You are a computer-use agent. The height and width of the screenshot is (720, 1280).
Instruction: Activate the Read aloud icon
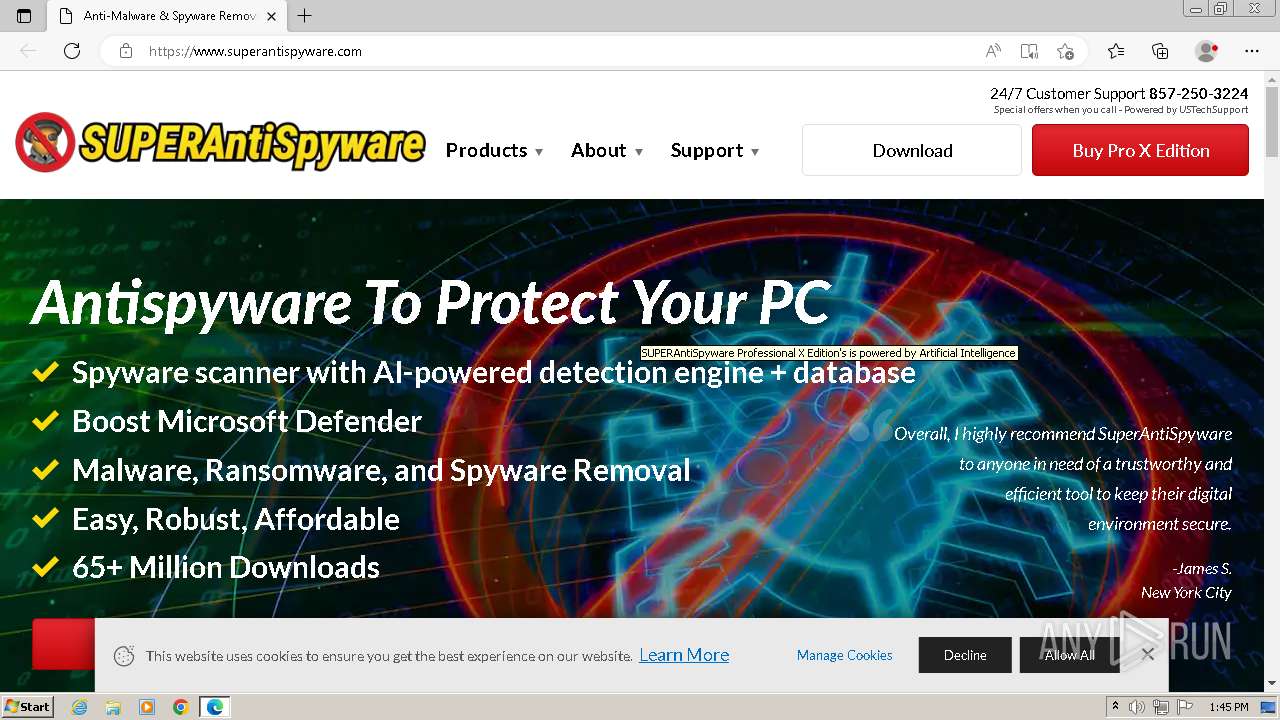[993, 51]
